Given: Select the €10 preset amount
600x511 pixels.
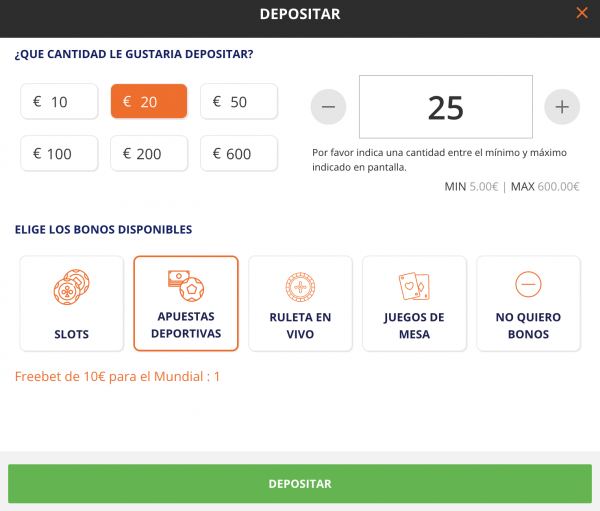Looking at the screenshot, I should click(59, 101).
